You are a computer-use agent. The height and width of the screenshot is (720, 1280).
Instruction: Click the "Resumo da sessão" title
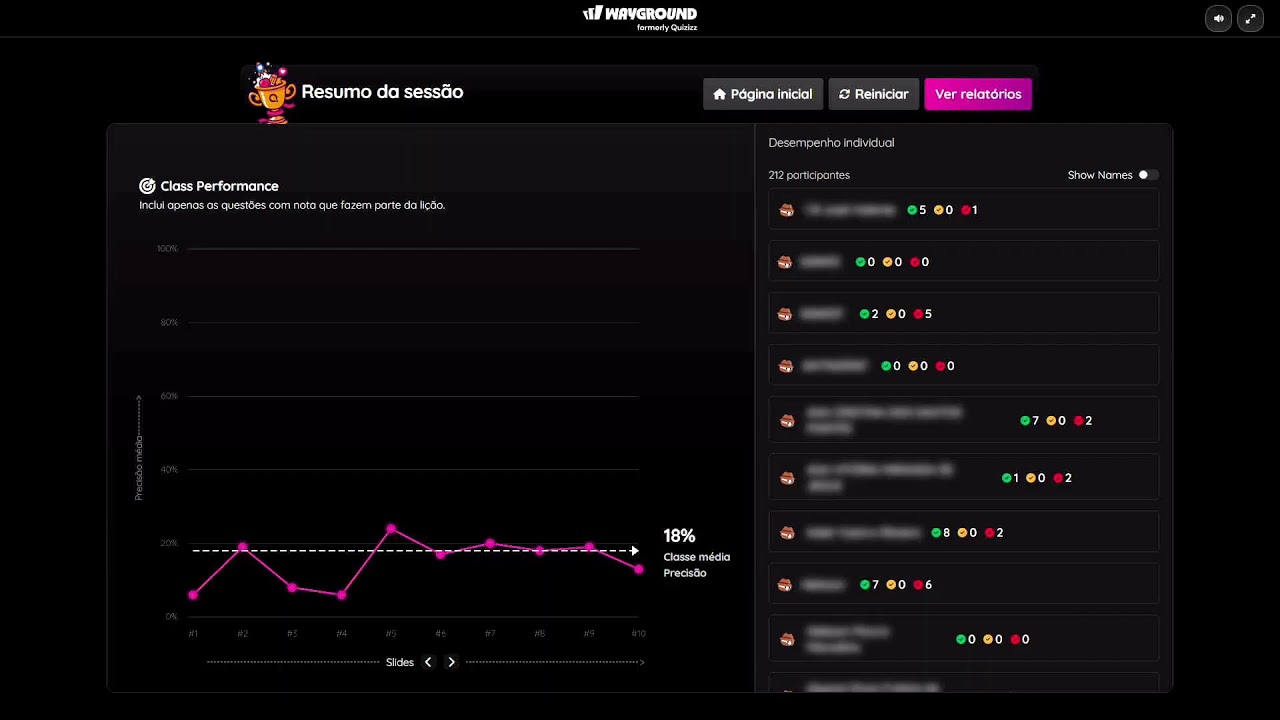[x=382, y=92]
